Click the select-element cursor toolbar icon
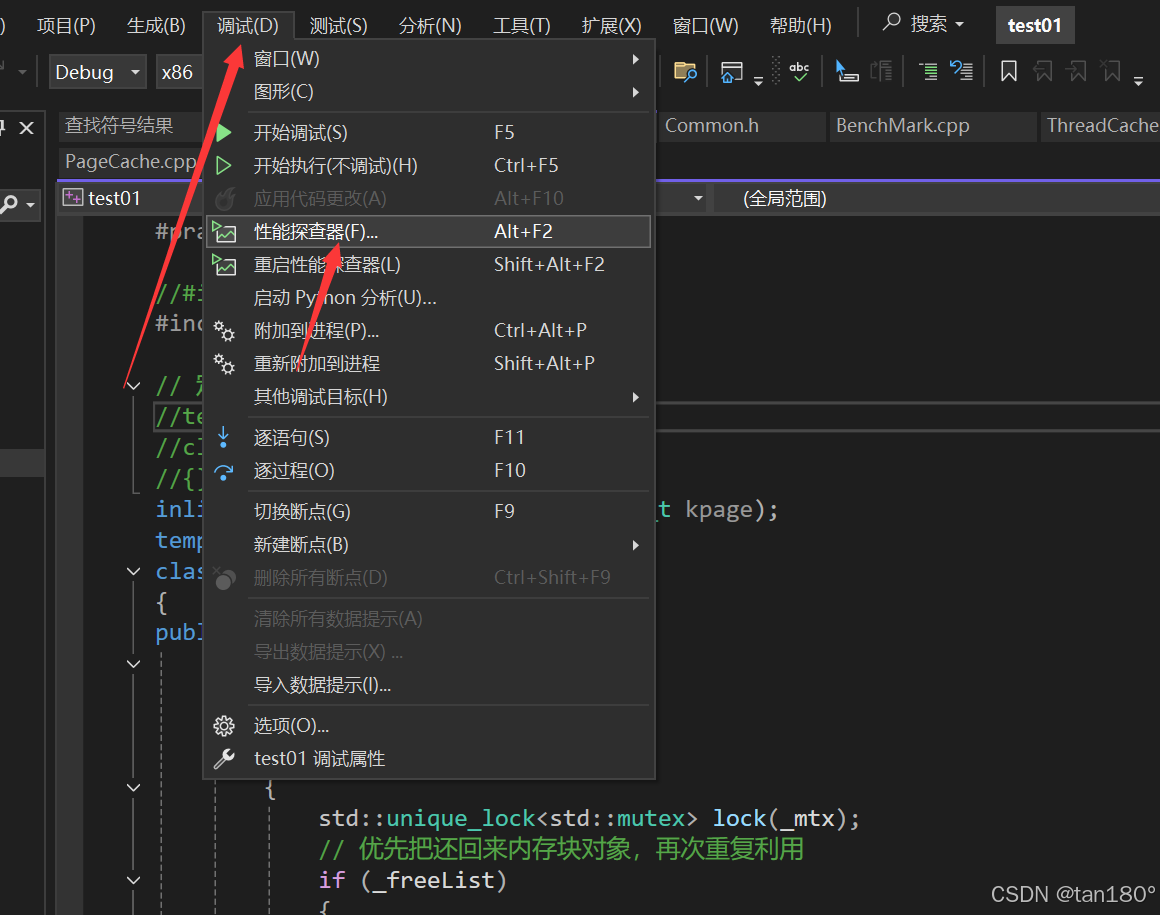 click(846, 71)
